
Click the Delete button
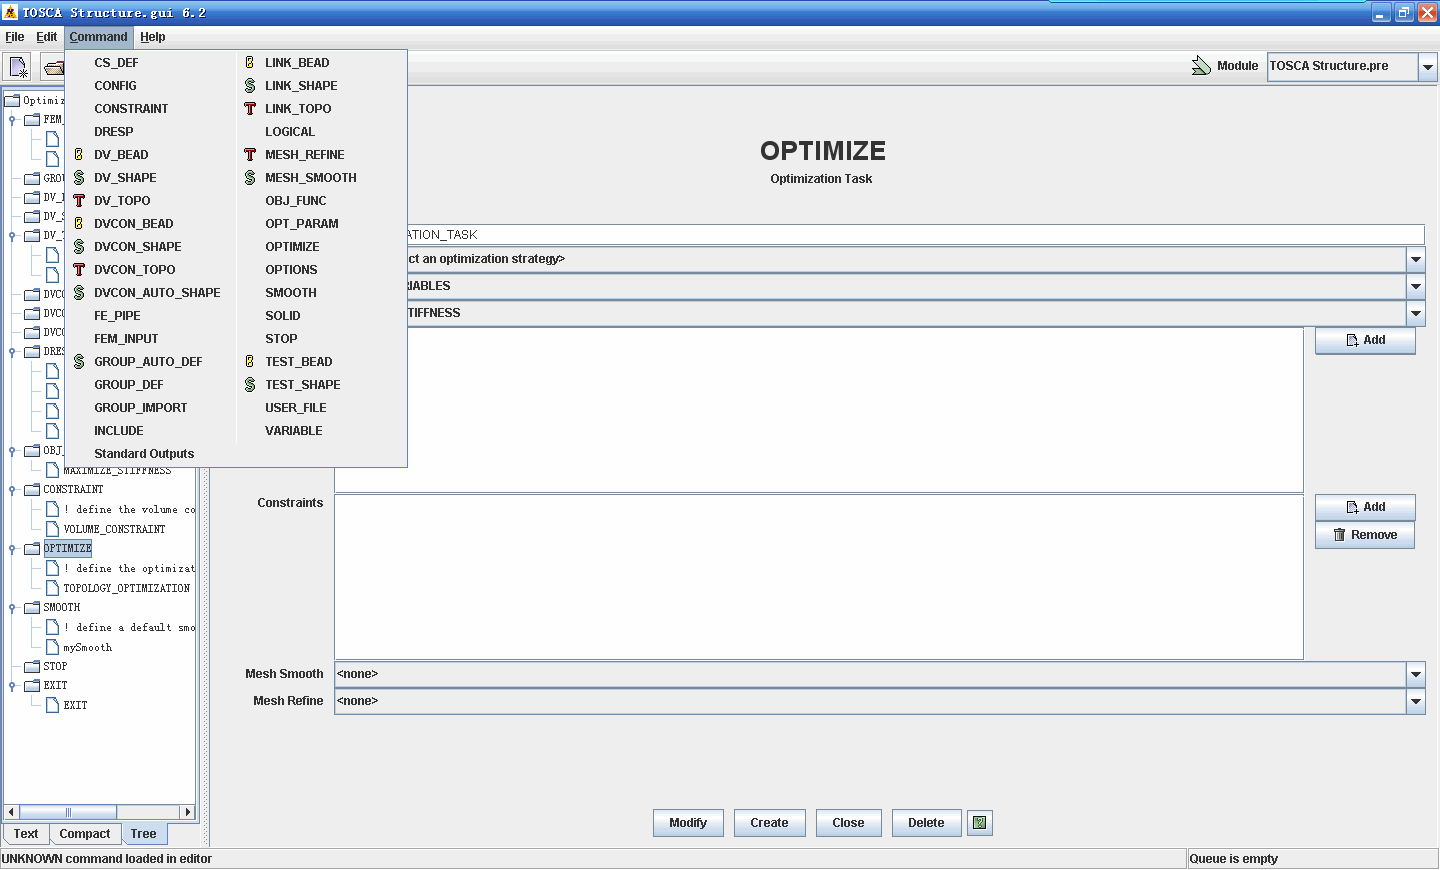coord(926,823)
